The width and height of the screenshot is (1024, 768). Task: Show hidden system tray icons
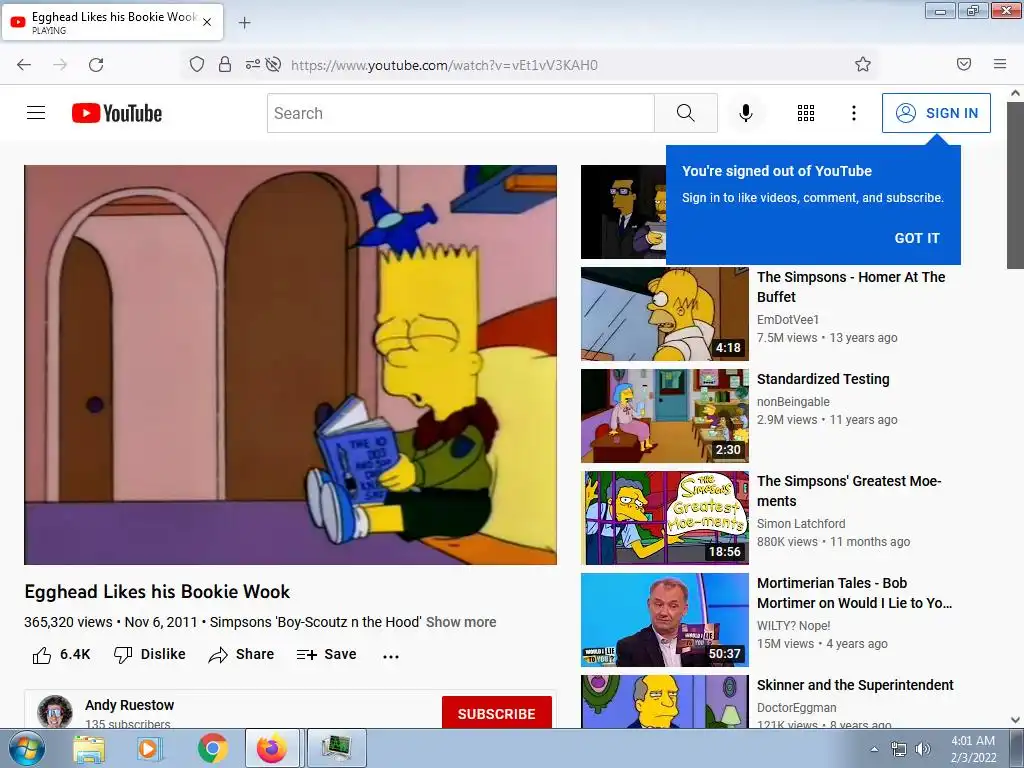pos(874,749)
